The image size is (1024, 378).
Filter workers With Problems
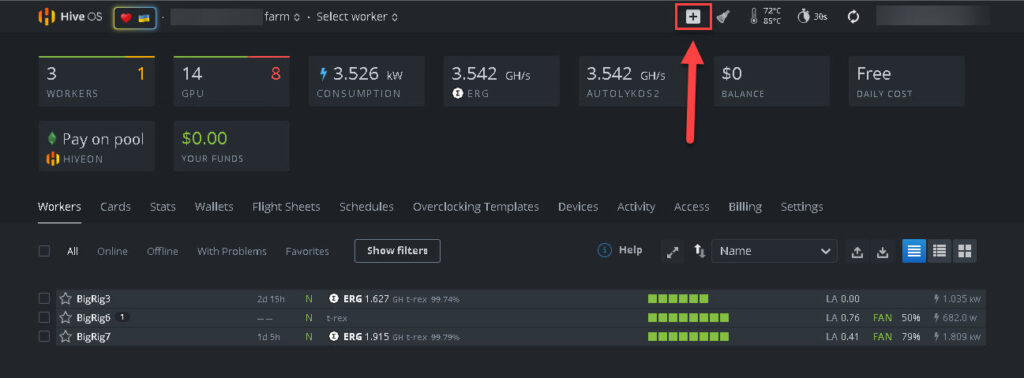[232, 251]
